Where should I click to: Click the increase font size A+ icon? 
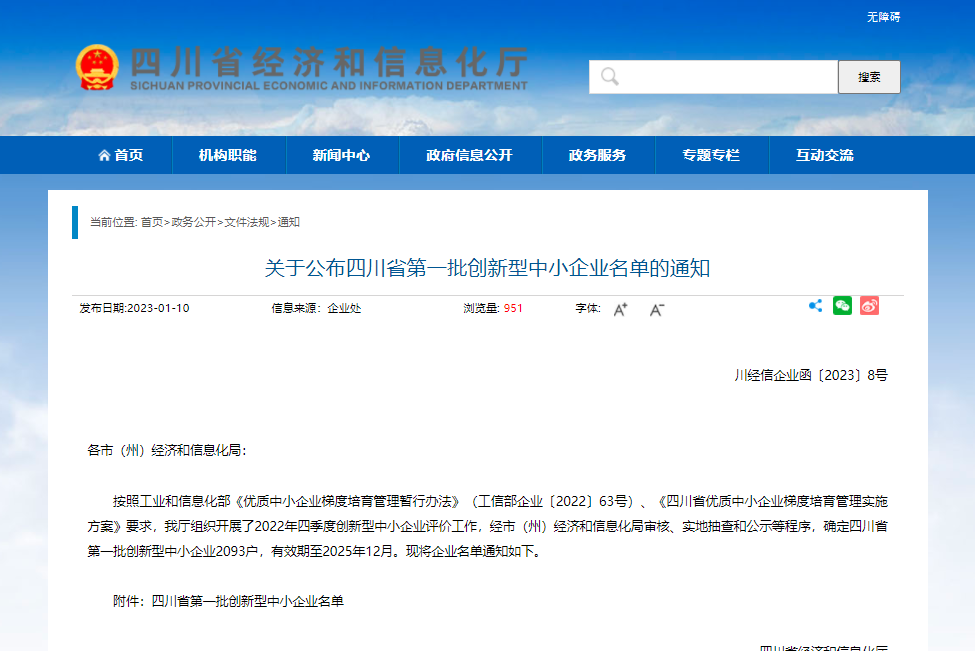pyautogui.click(x=620, y=309)
